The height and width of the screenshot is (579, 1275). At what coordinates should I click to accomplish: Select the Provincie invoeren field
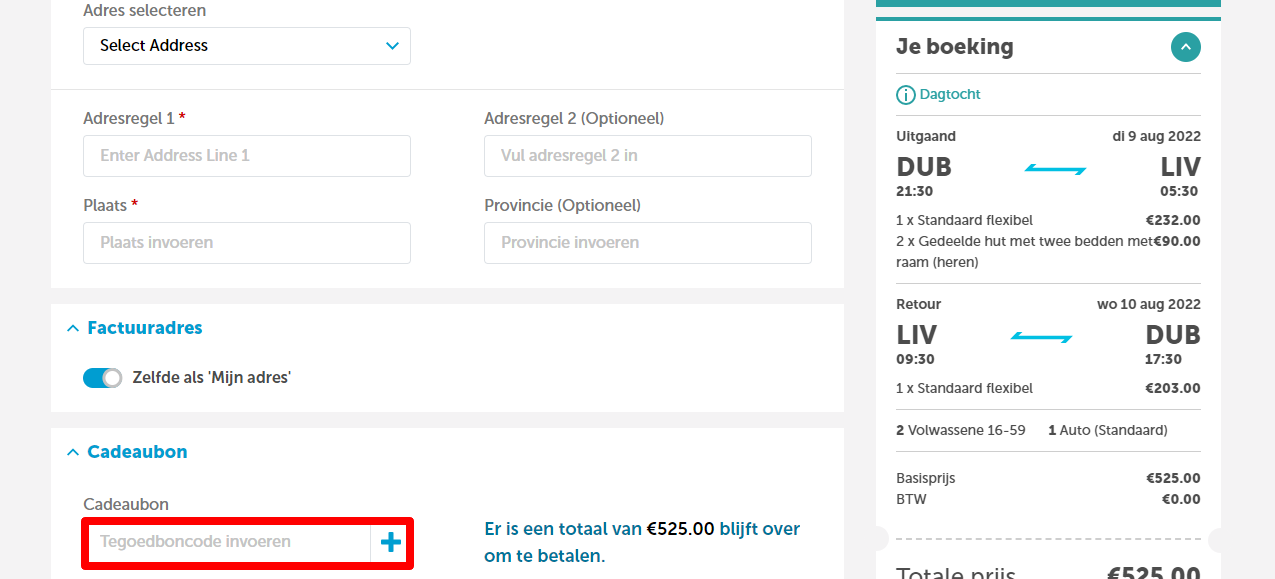648,243
